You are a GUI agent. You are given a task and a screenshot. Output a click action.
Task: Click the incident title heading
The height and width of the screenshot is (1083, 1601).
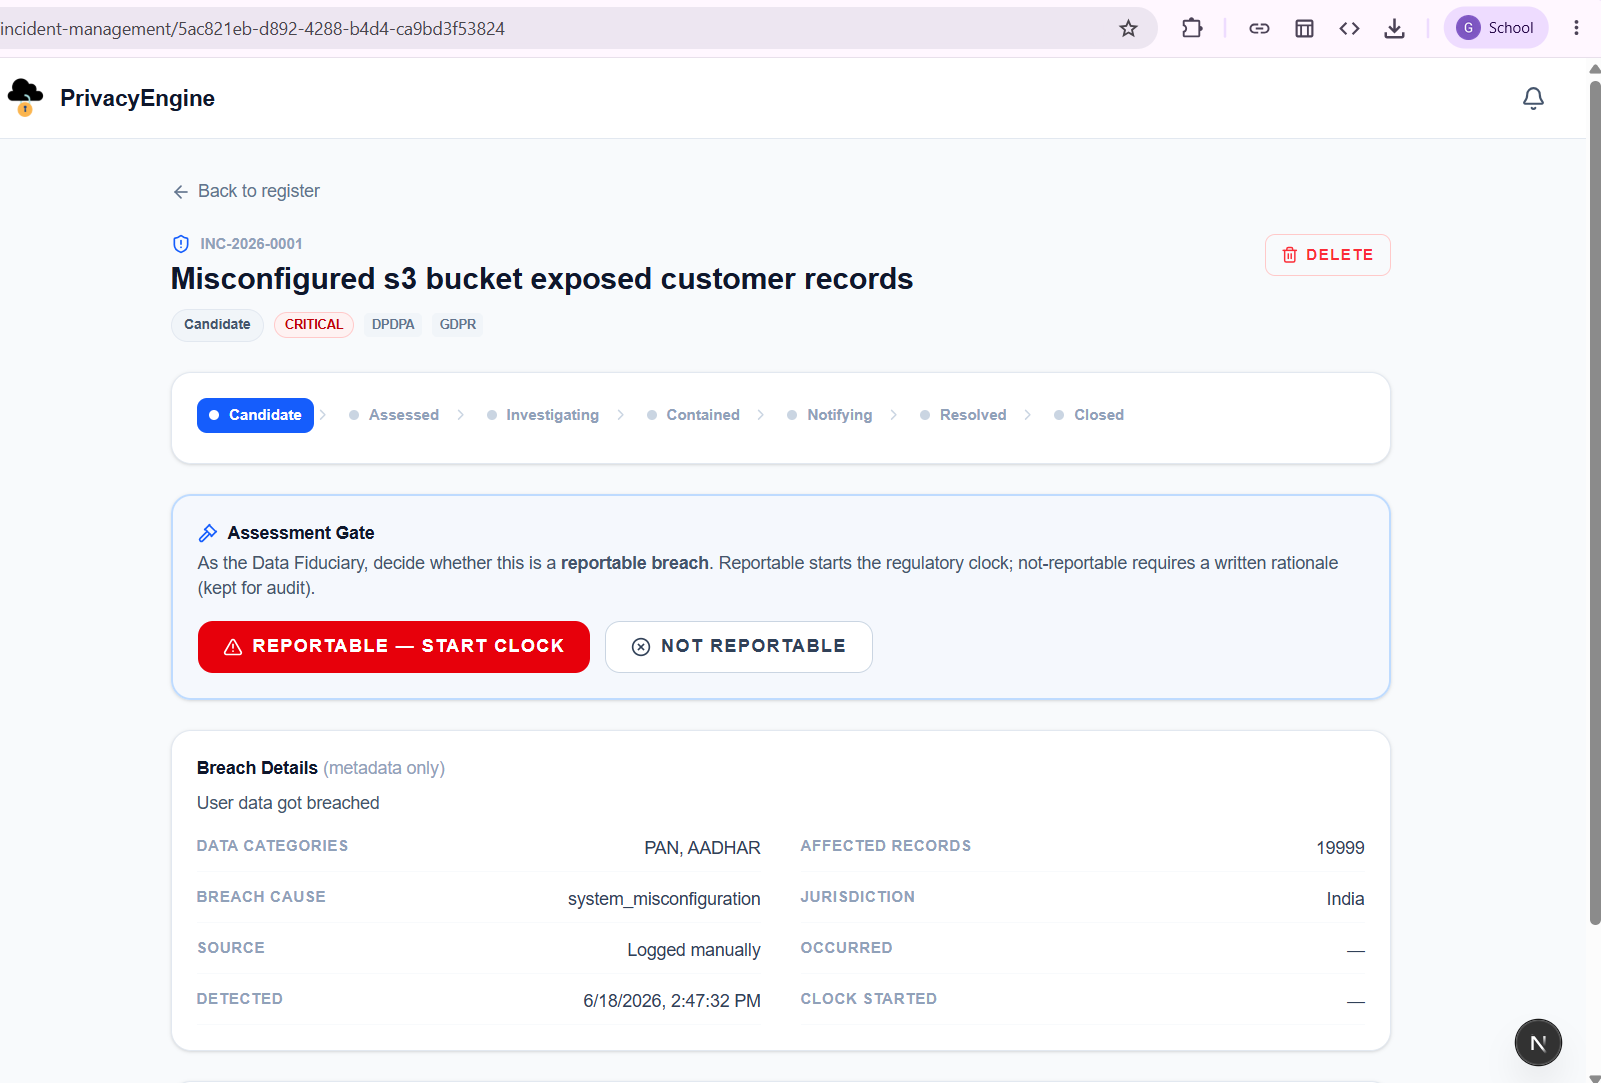tap(542, 279)
